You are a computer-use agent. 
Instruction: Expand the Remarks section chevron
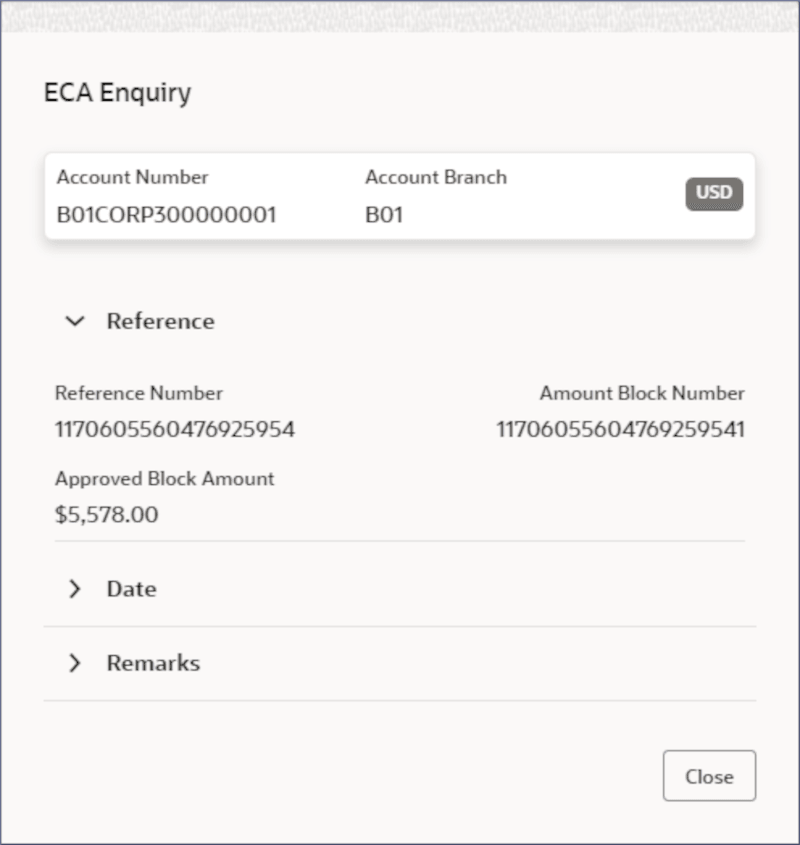(74, 663)
